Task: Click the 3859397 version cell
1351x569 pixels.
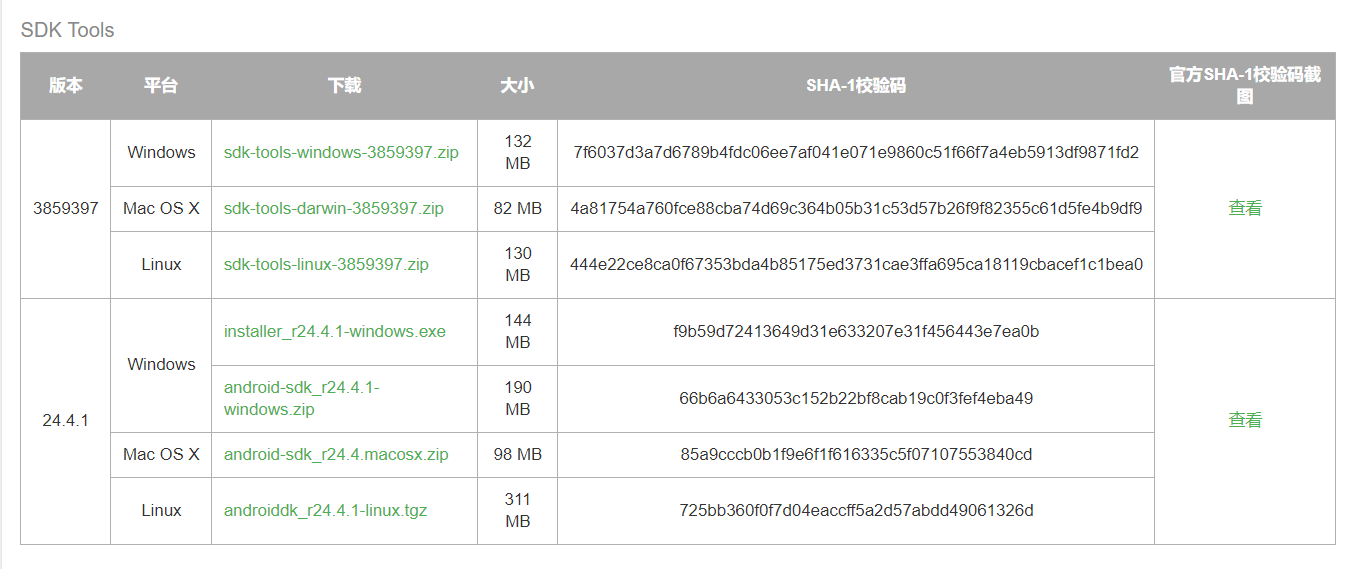Action: click(66, 209)
